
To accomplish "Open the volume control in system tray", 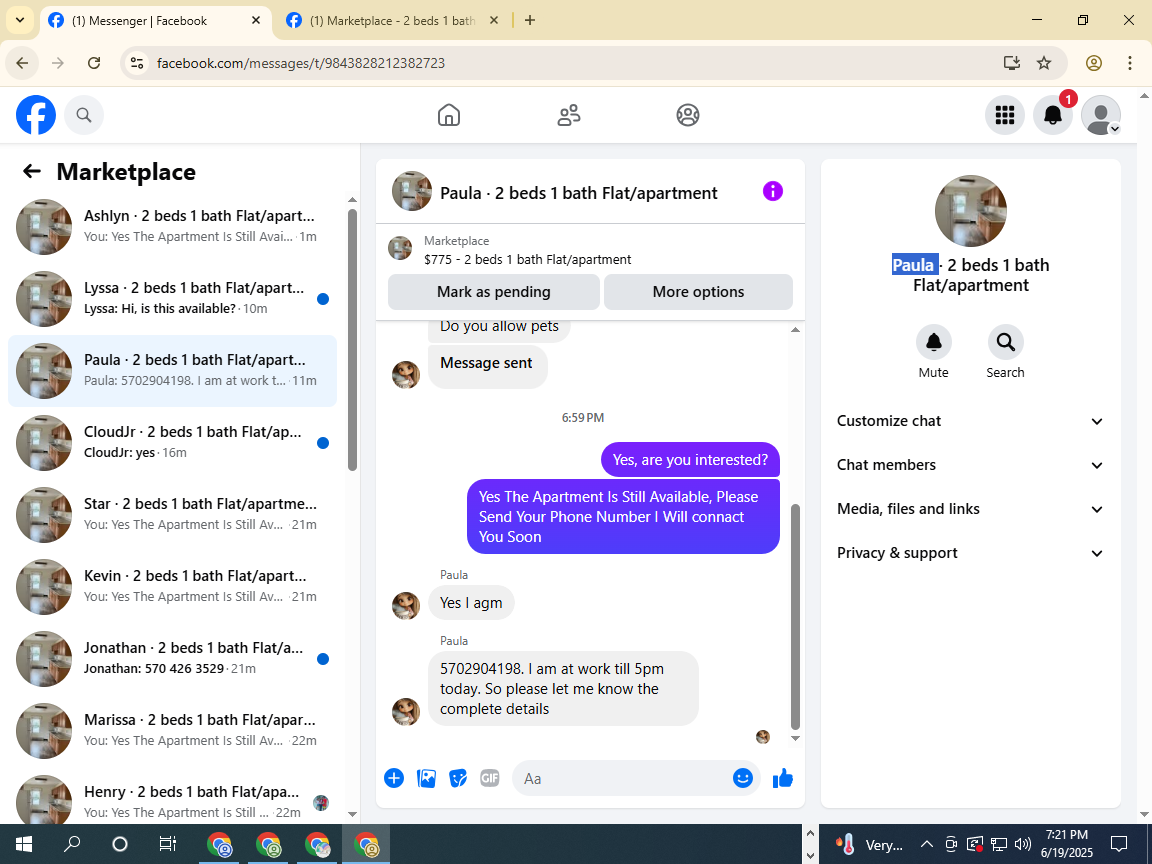I will click(1023, 844).
